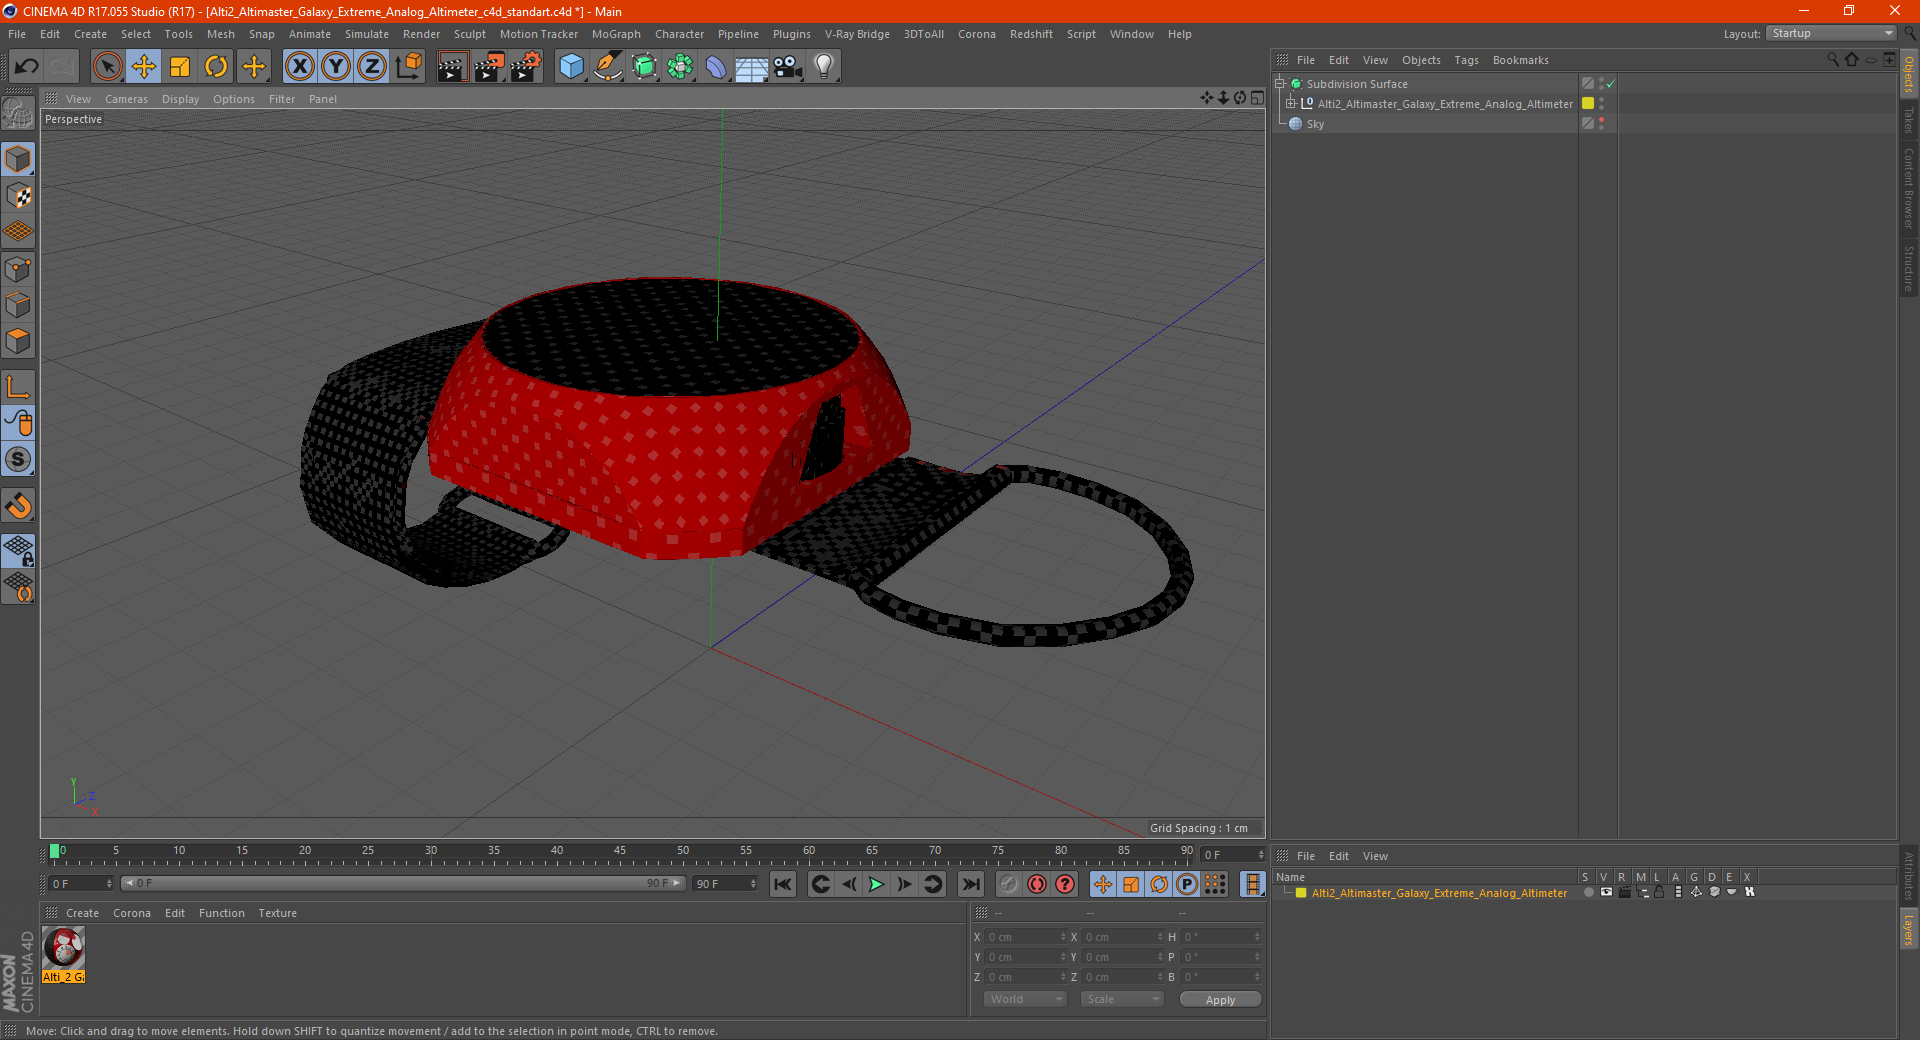
Task: Open the Simulate menu
Action: click(x=366, y=34)
